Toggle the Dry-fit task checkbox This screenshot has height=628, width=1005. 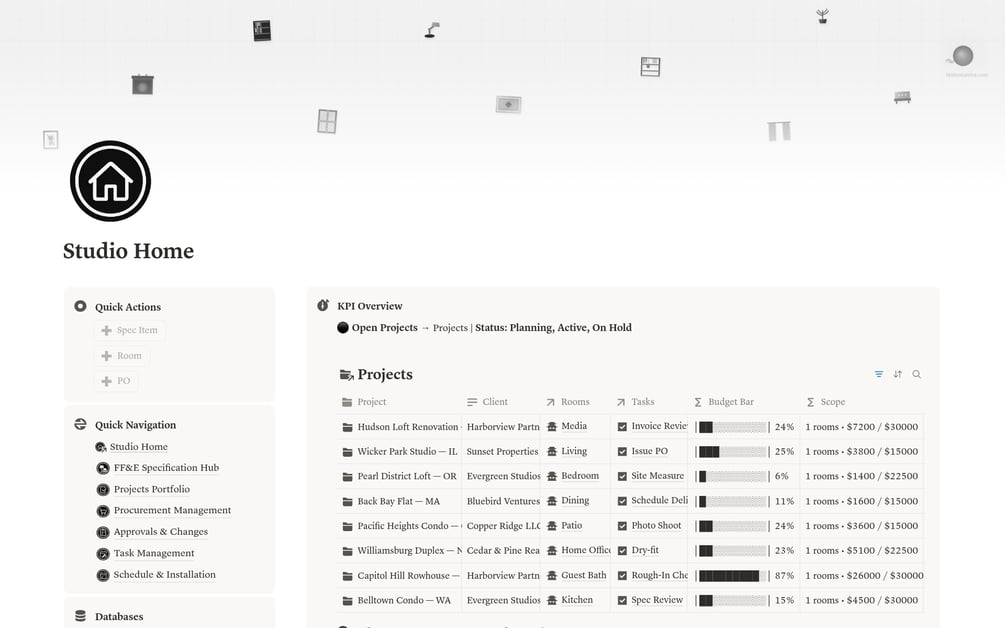622,551
